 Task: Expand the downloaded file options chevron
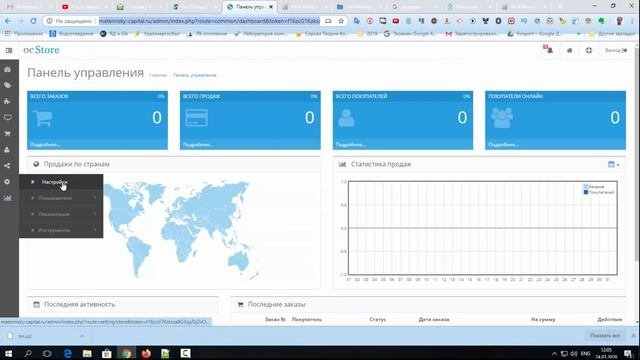point(82,336)
